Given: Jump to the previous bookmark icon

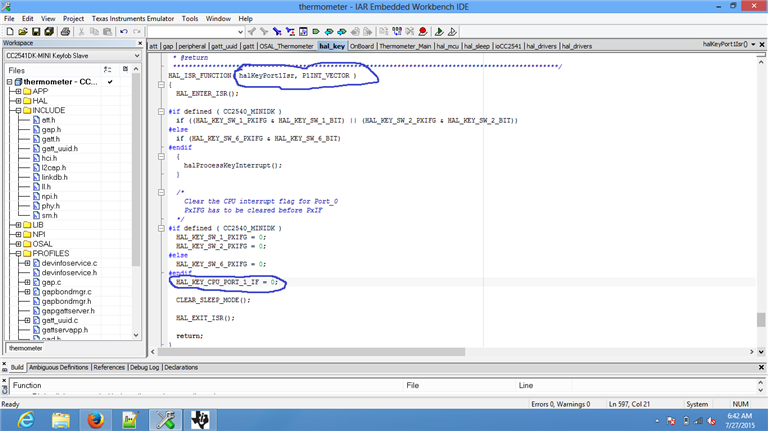Looking at the screenshot, I should (x=329, y=32).
